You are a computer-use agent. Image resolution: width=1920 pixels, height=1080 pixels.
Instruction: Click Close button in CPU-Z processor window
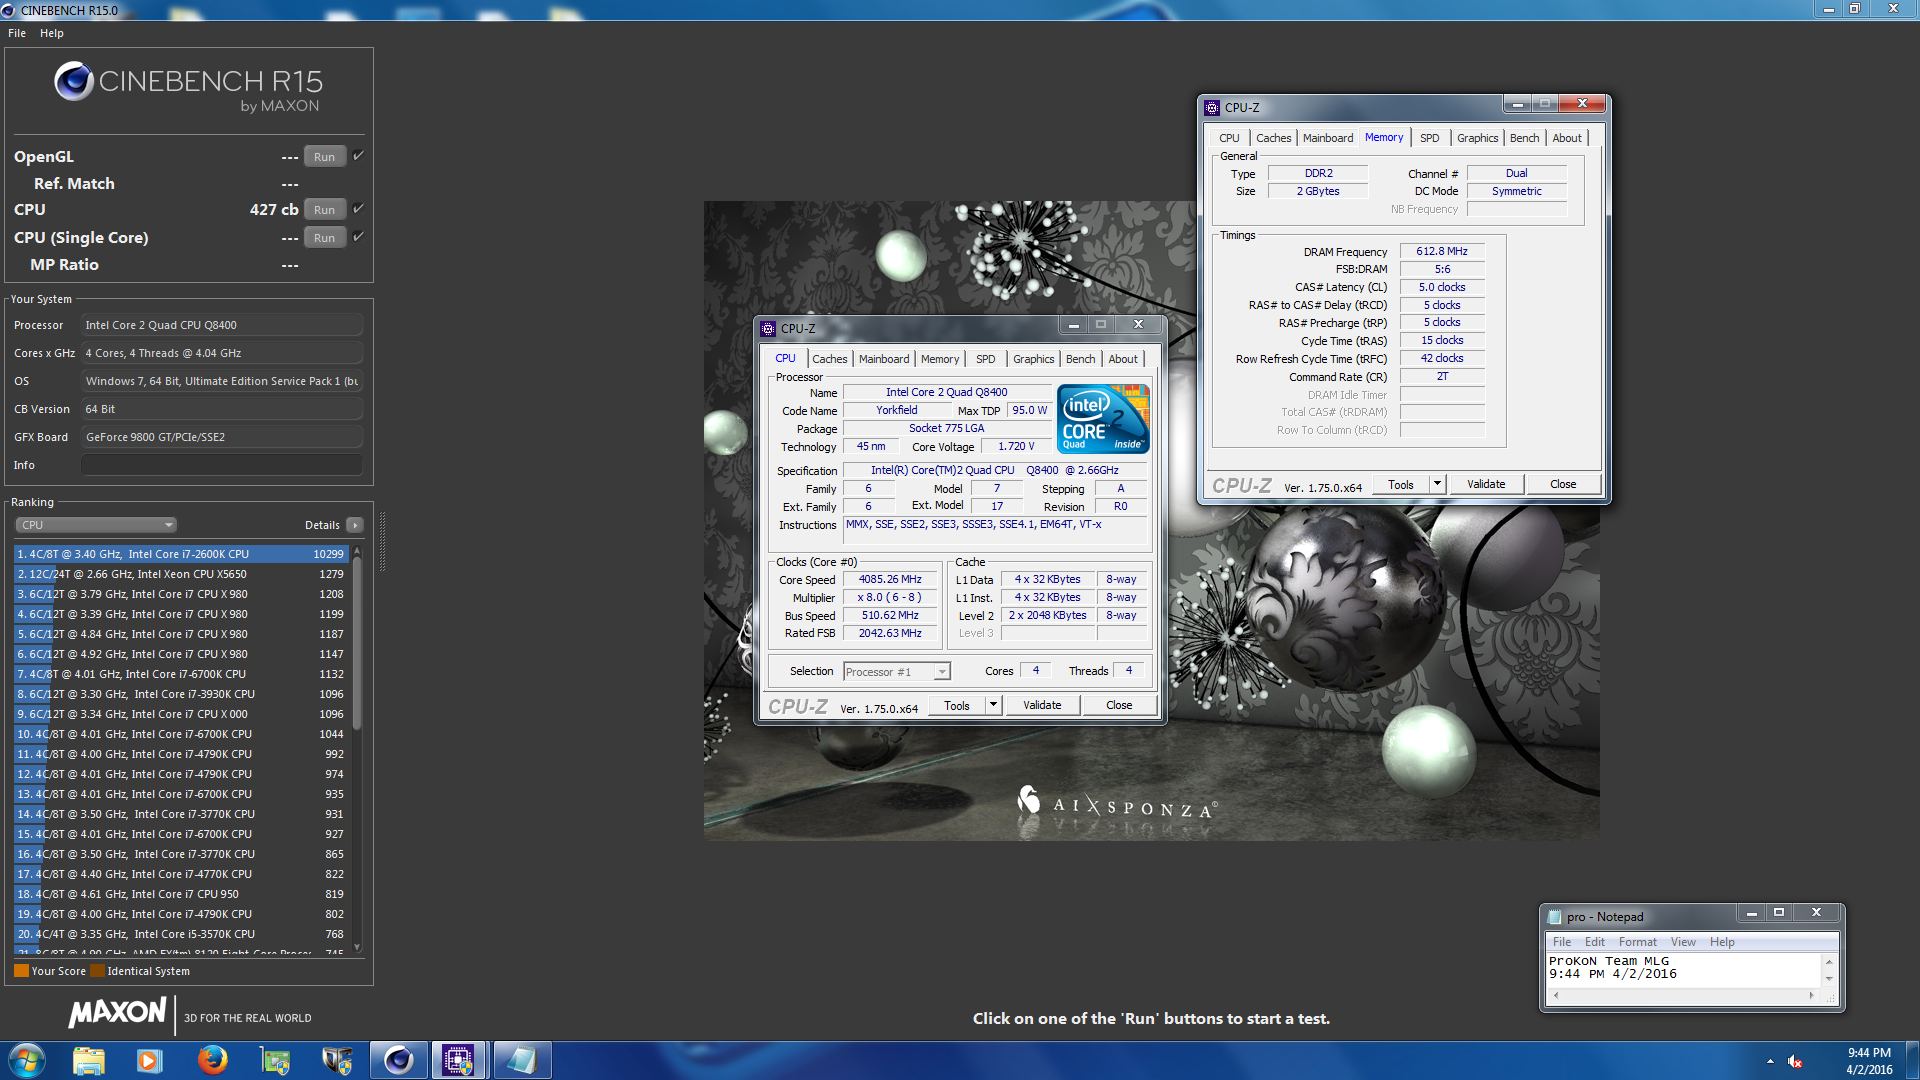click(1119, 705)
